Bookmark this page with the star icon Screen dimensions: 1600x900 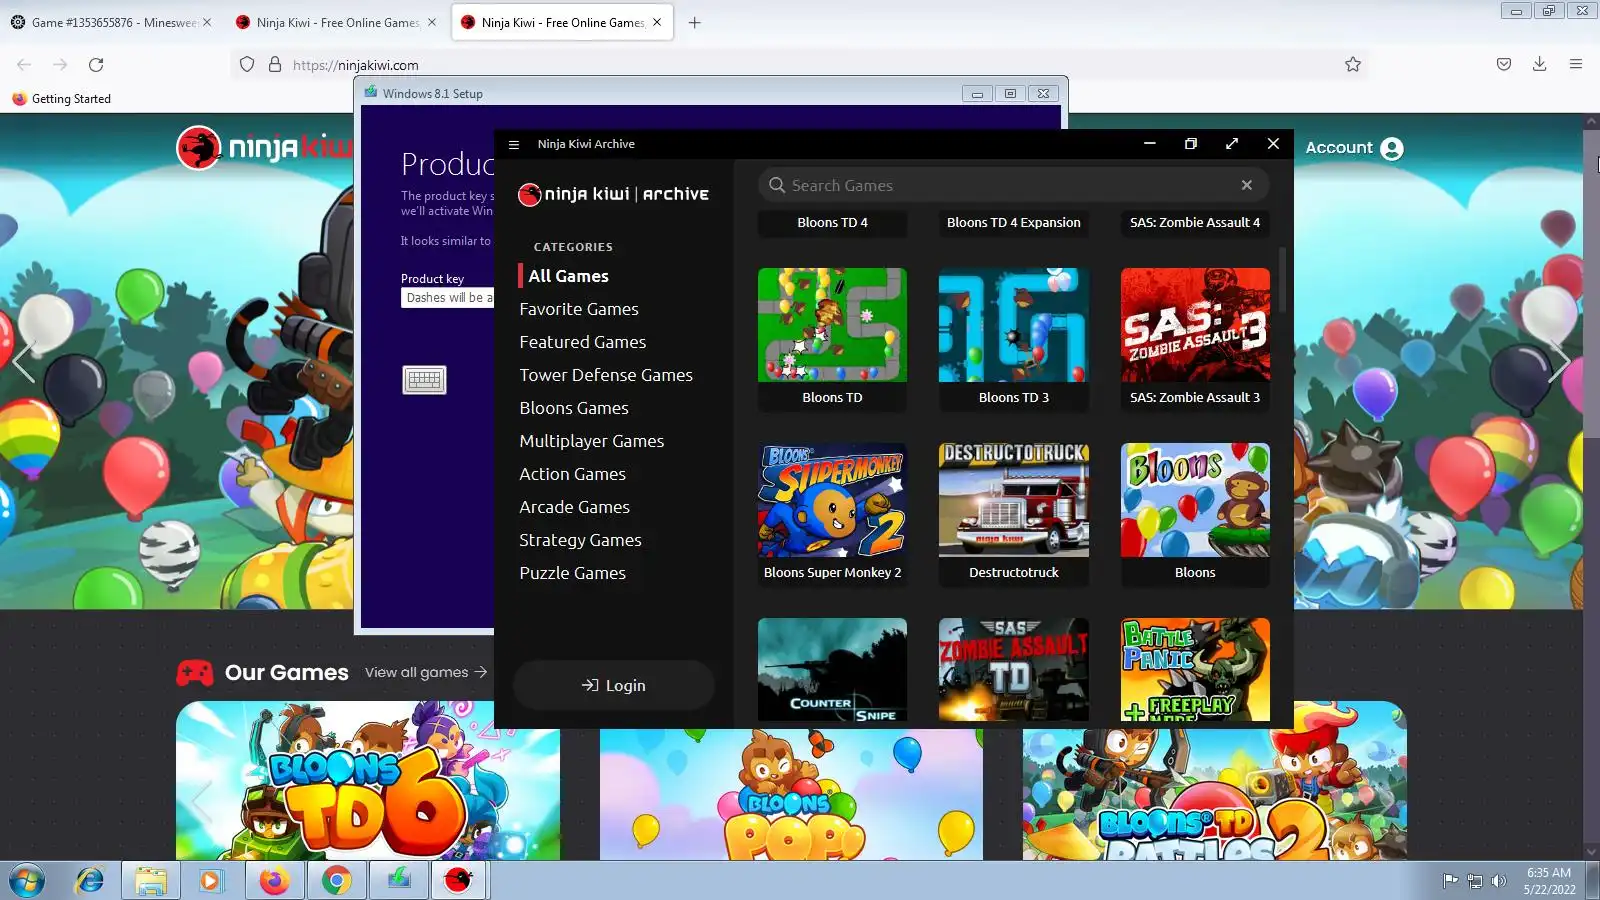point(1353,65)
